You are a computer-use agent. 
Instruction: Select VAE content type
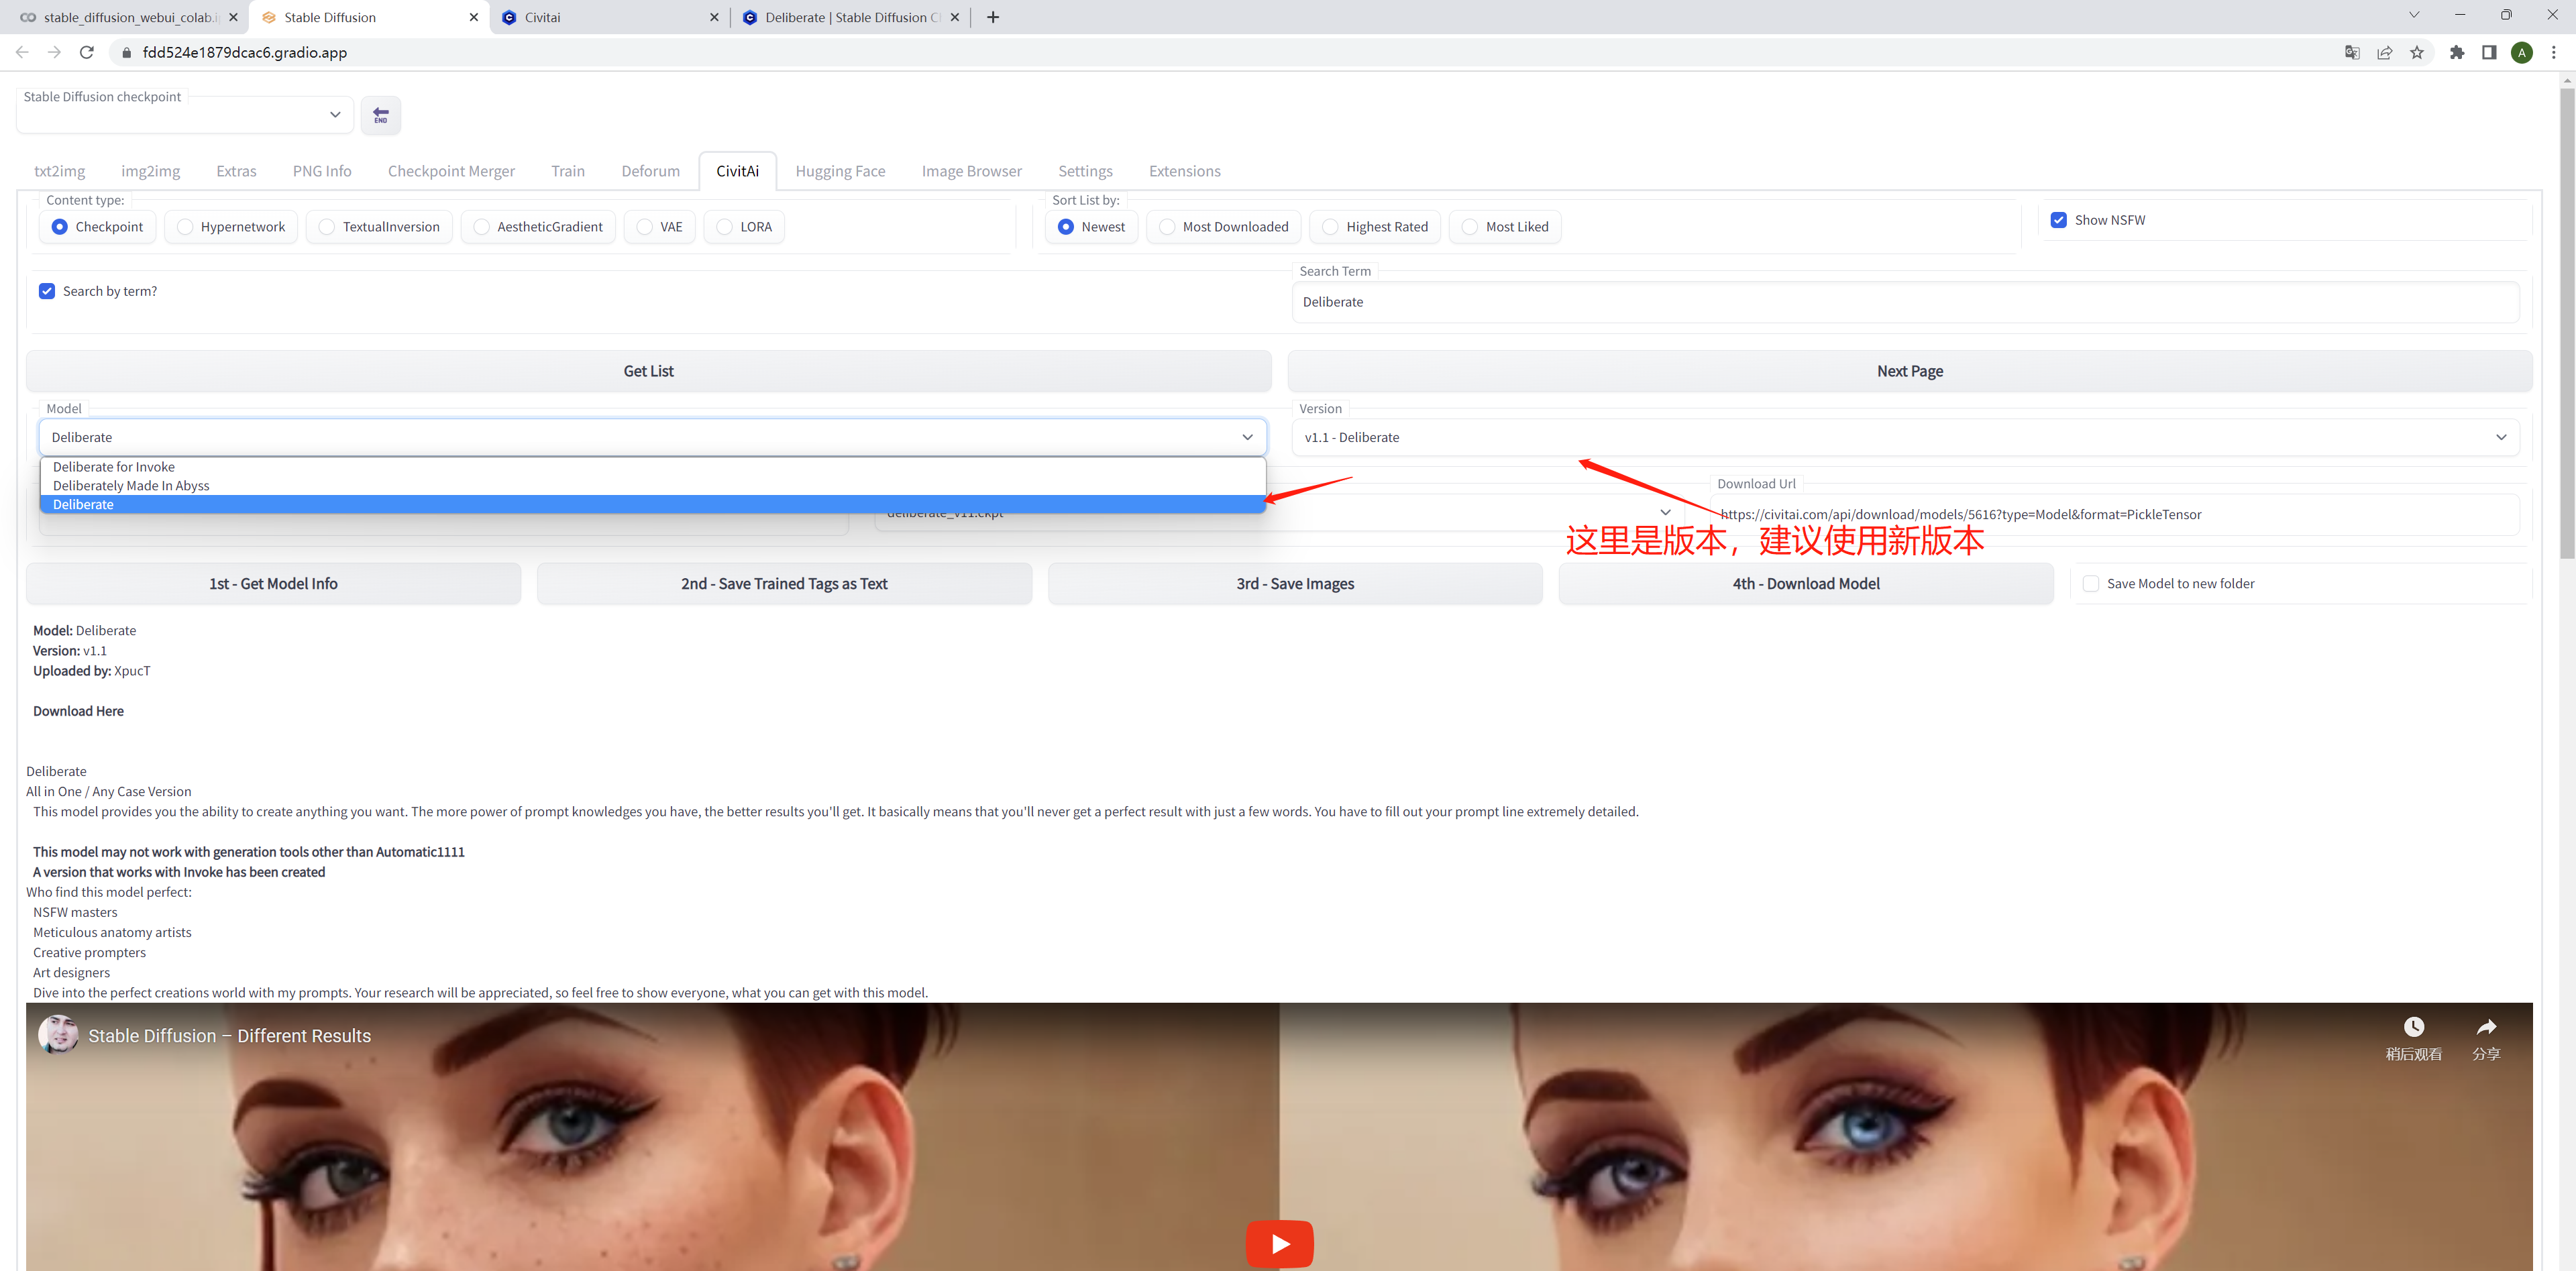click(659, 227)
